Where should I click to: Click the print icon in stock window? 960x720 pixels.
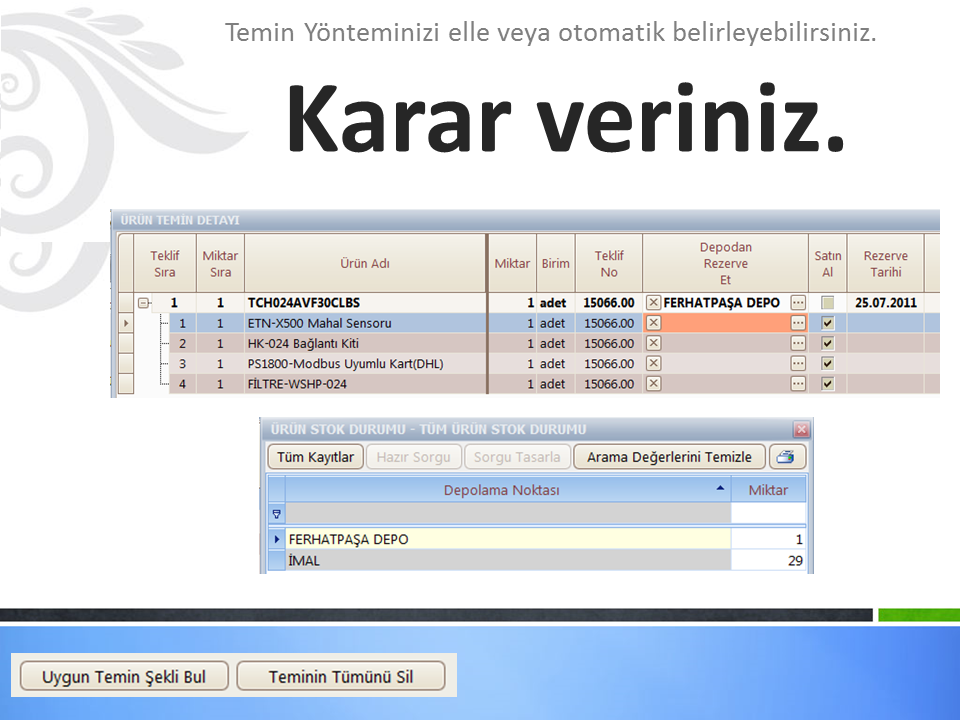click(x=787, y=457)
